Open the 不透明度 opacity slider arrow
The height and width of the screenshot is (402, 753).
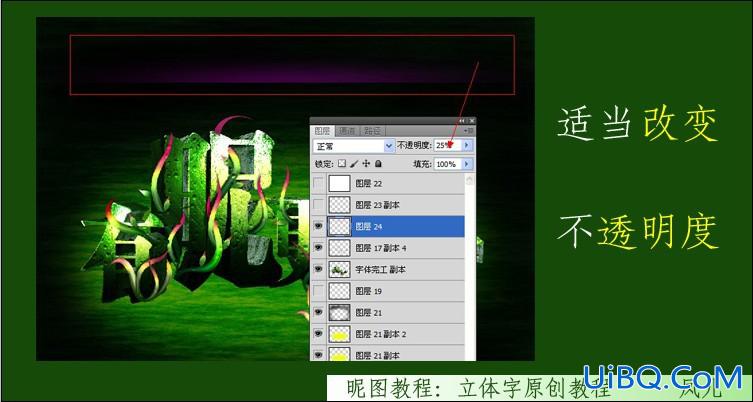click(468, 146)
